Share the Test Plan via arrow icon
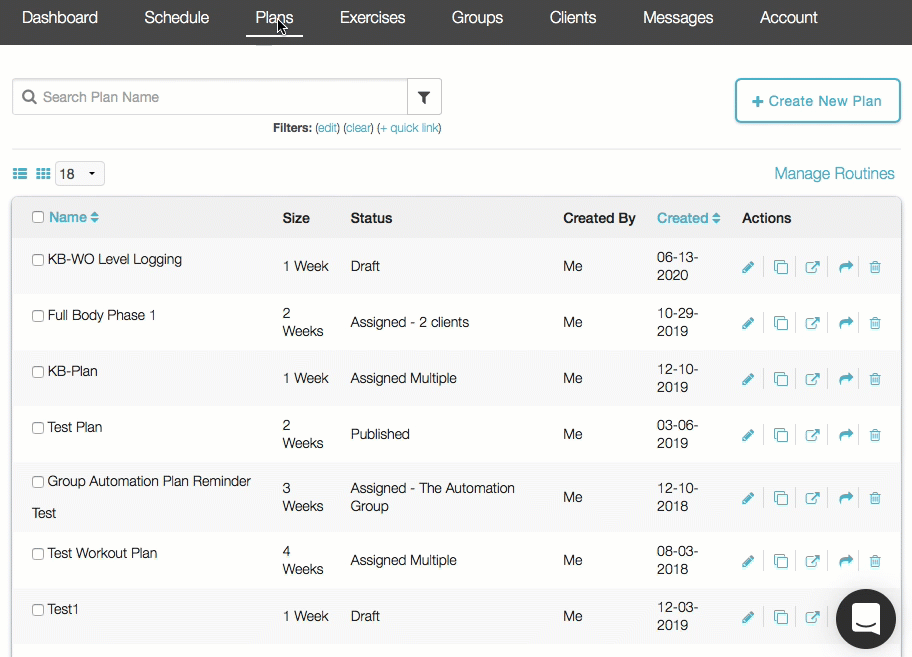Screen dimensions: 912x657 [x=845, y=435]
